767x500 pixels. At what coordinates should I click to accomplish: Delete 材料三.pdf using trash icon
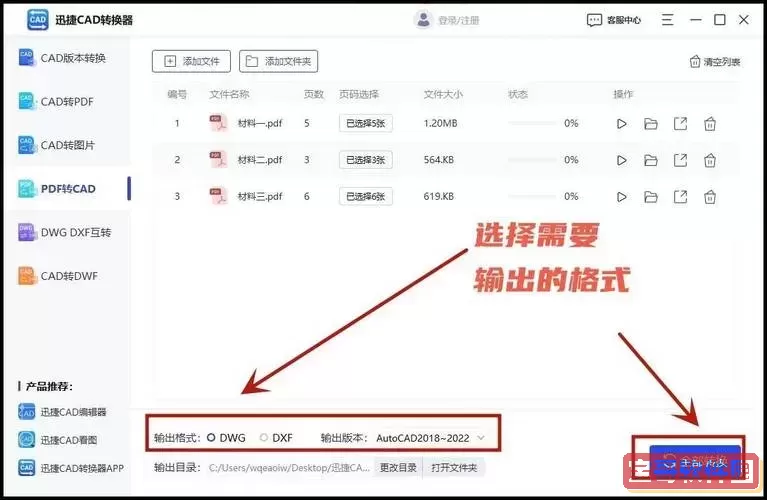(x=710, y=197)
